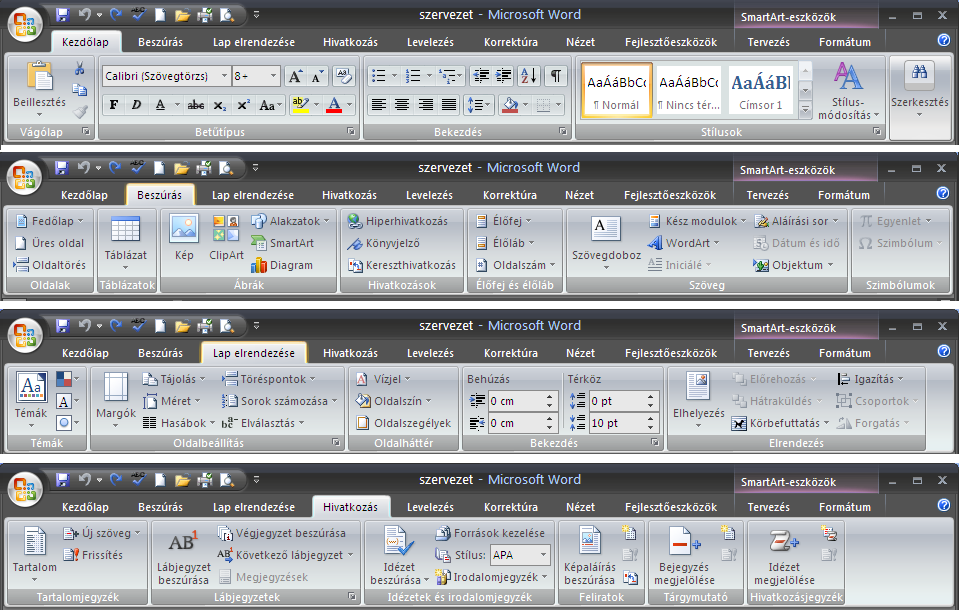Click the Végjegyzet beszúrása button

coord(282,533)
